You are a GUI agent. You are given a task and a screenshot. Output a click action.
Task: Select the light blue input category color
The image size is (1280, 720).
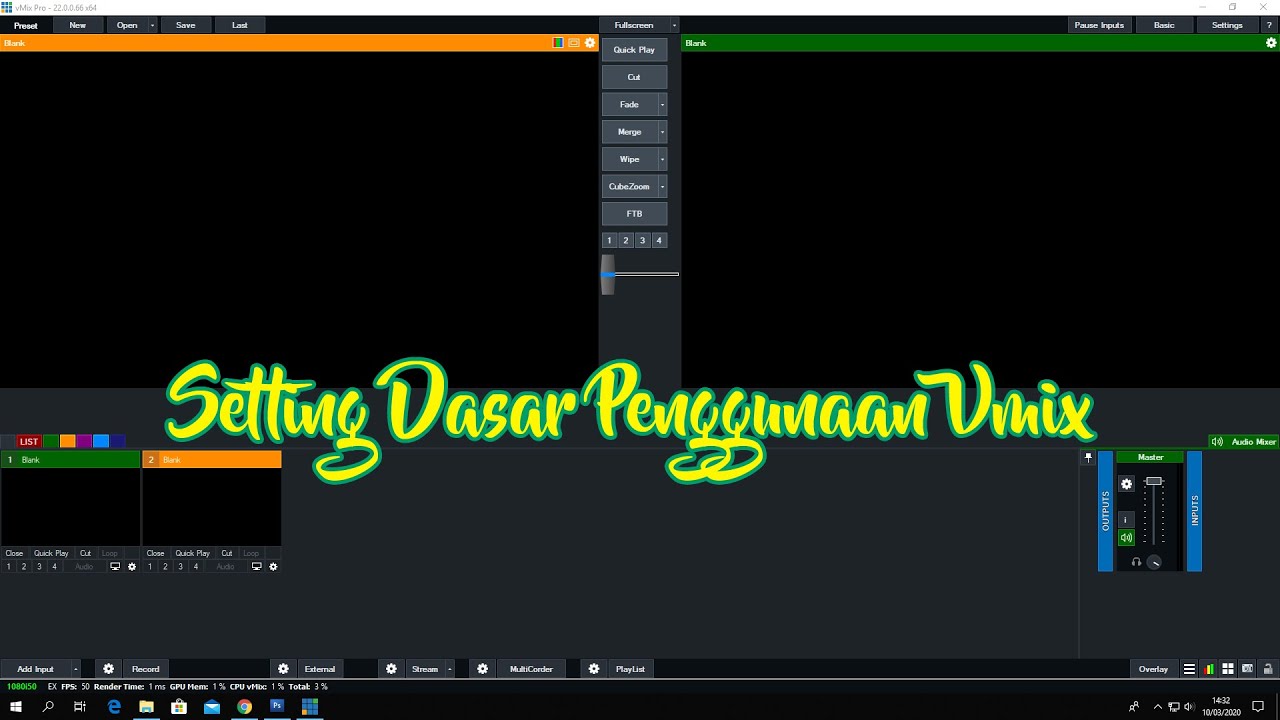101,441
